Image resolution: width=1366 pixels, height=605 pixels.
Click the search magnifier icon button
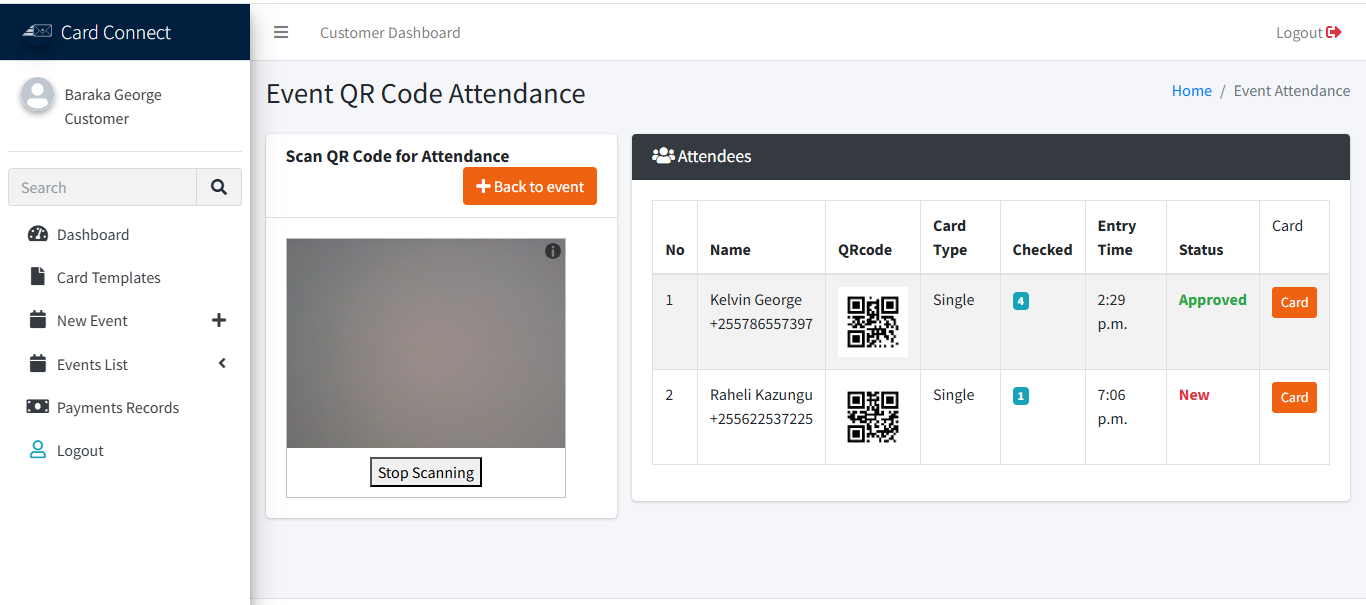tap(219, 187)
